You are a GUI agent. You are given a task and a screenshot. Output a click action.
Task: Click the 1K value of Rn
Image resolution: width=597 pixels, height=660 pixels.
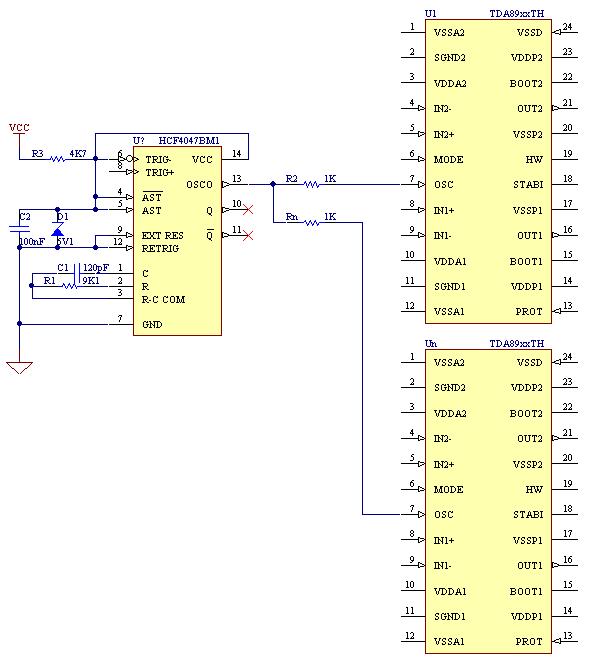[x=330, y=217]
